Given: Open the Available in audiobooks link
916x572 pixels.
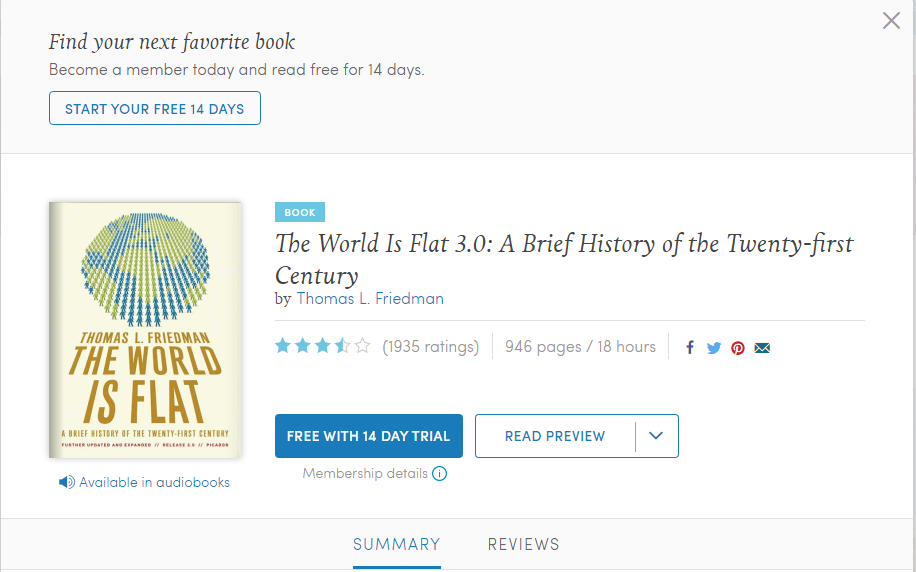Looking at the screenshot, I should [x=154, y=482].
